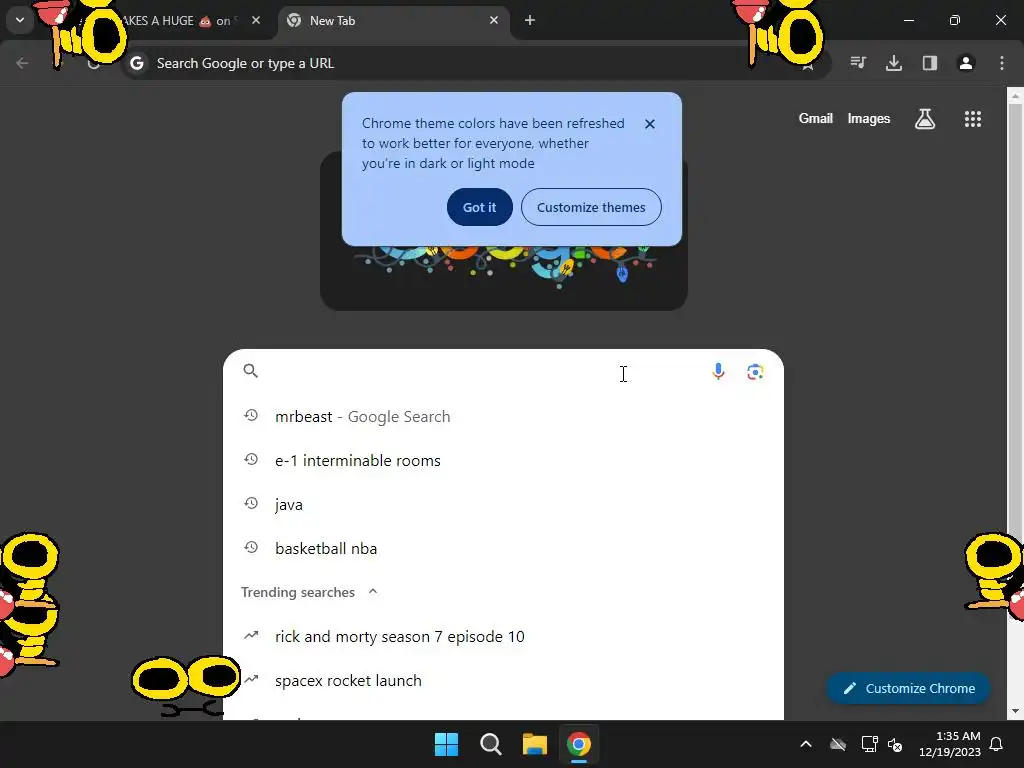Toggle the side panel icon
Viewport: 1024px width, 768px height.
click(x=929, y=63)
